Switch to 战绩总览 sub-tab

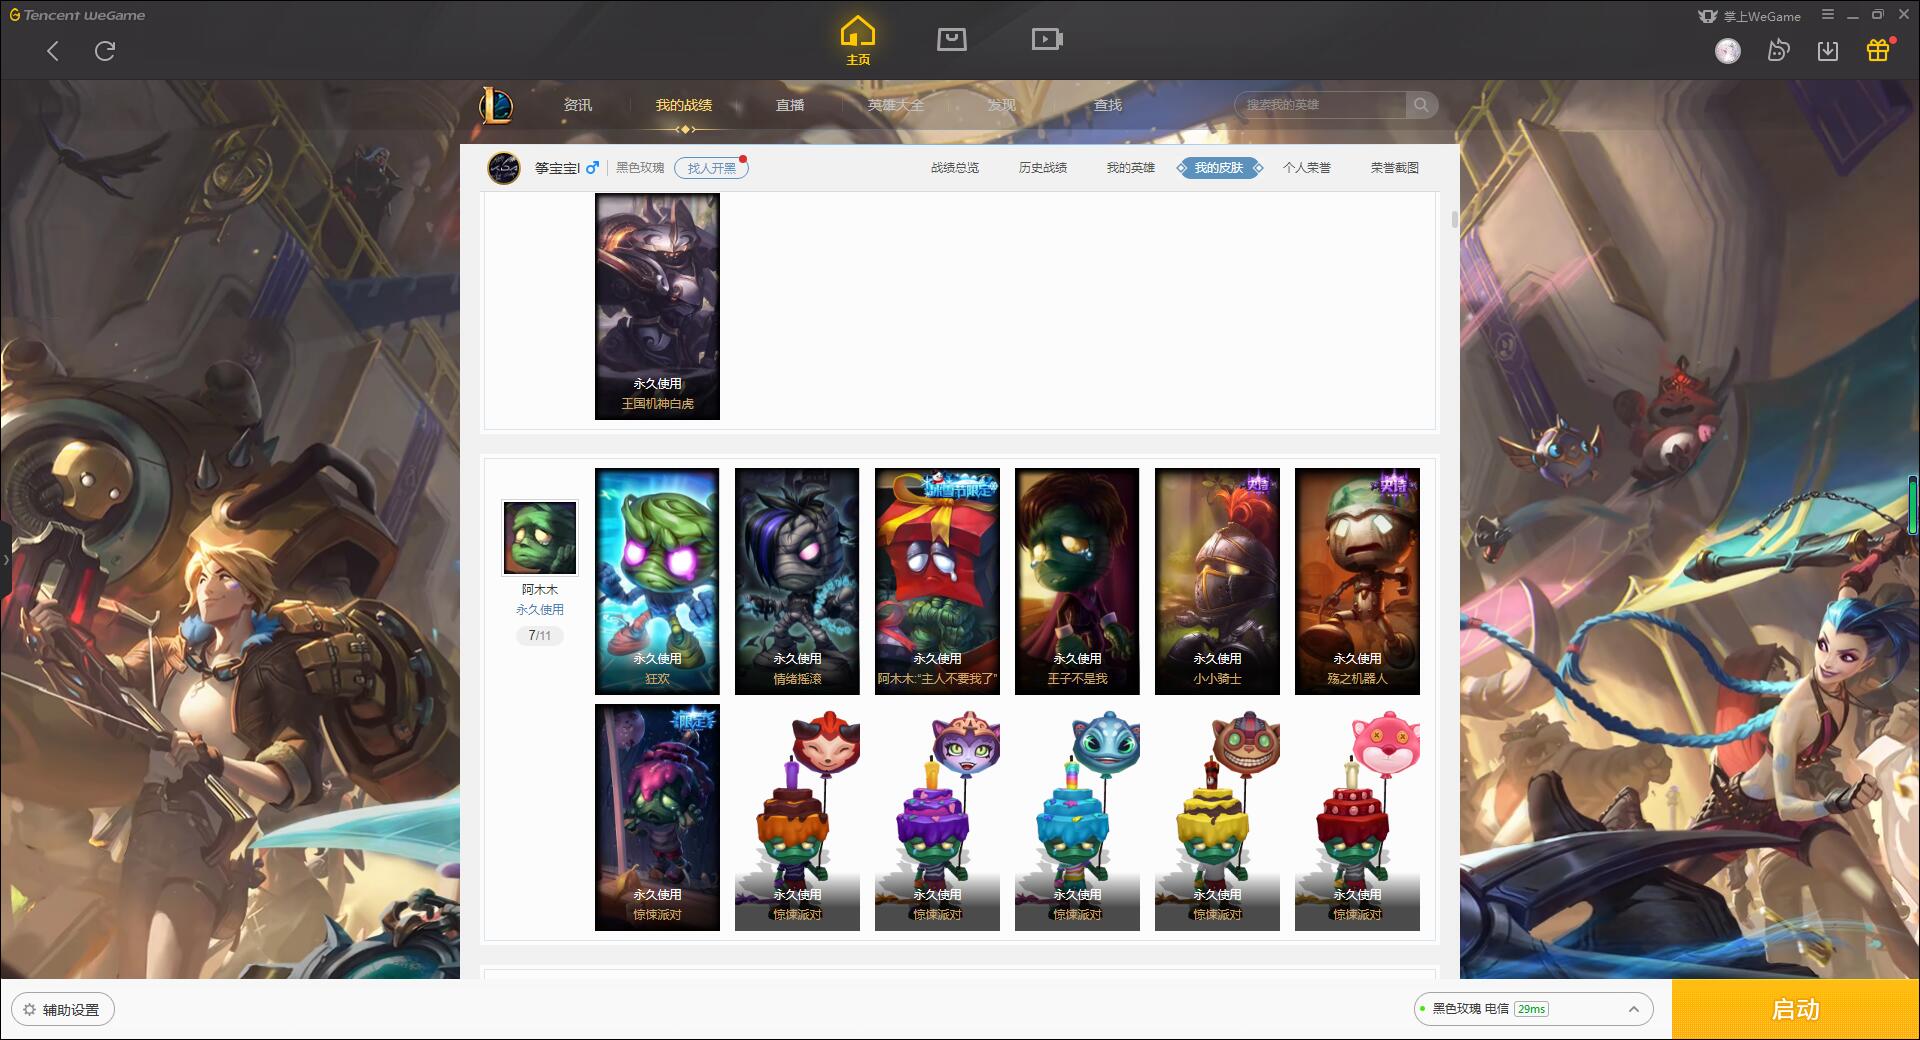coord(955,168)
